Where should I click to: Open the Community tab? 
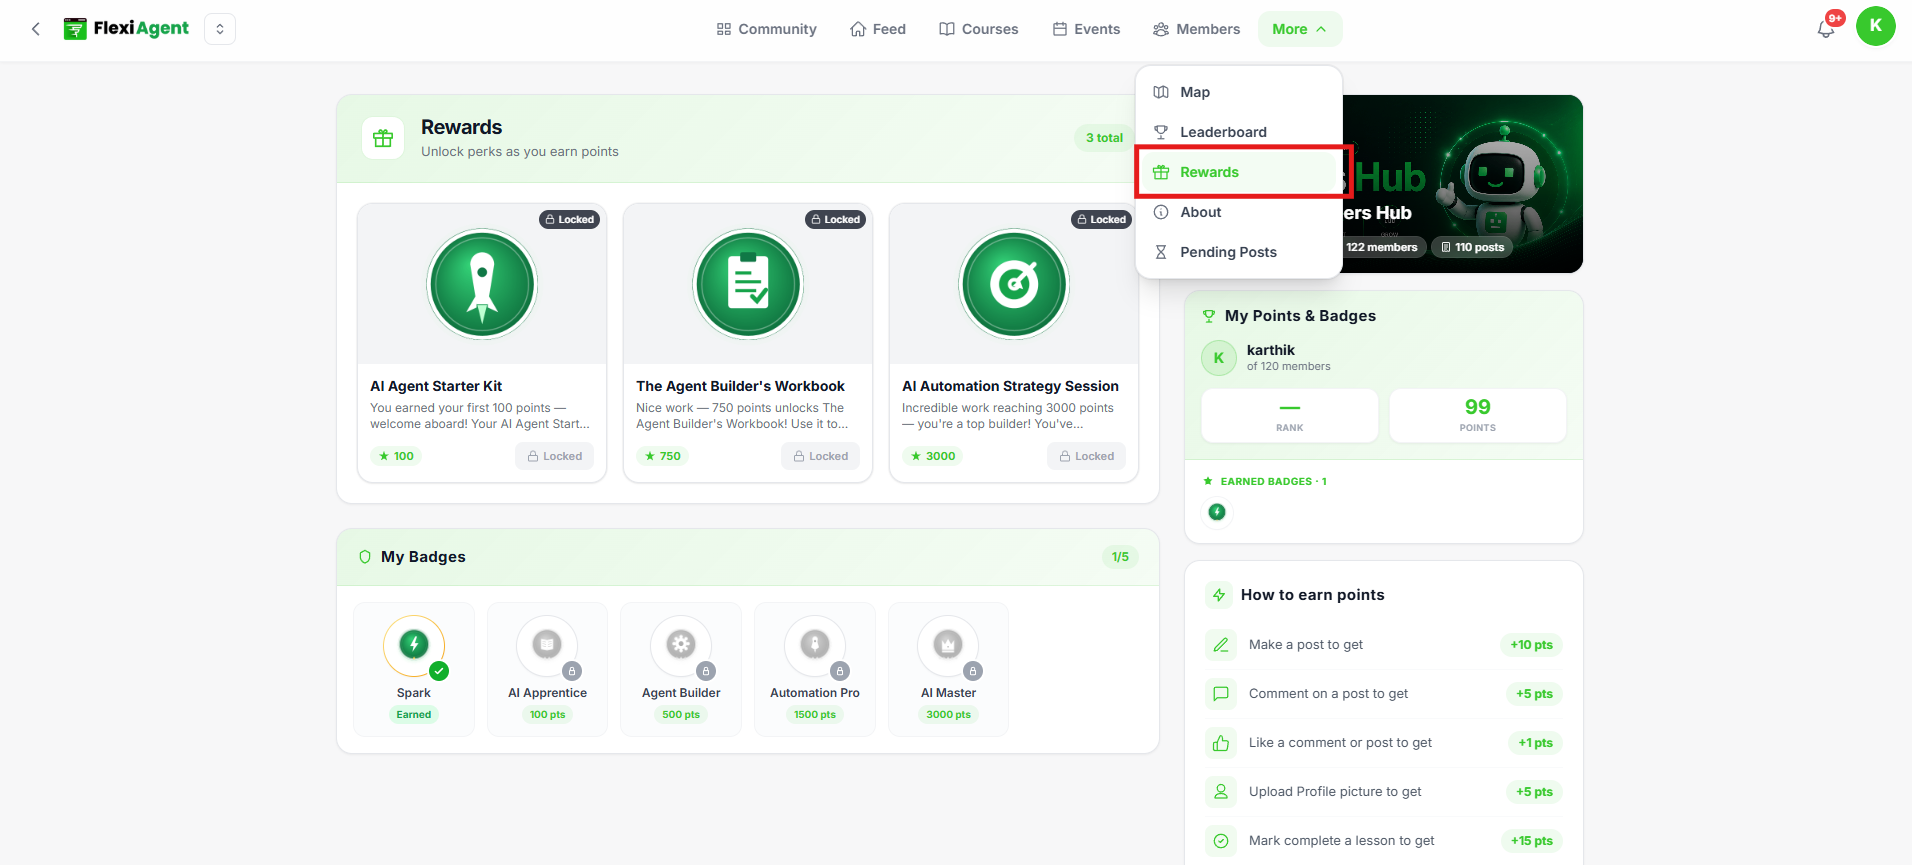coord(766,29)
